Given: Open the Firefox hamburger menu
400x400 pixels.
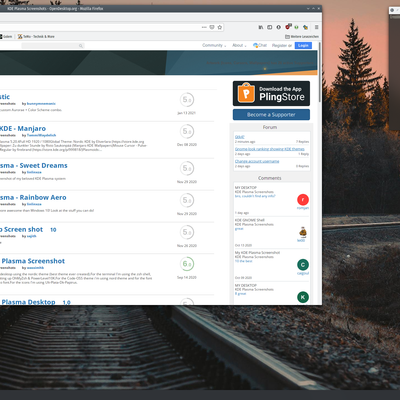Looking at the screenshot, I should (x=316, y=27).
